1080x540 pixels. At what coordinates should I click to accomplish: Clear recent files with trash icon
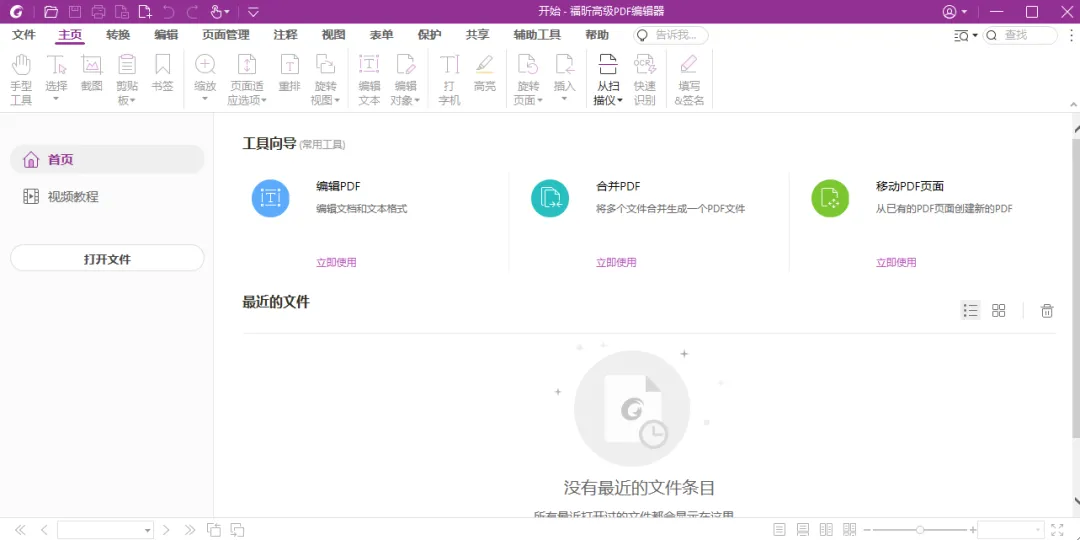[1047, 311]
